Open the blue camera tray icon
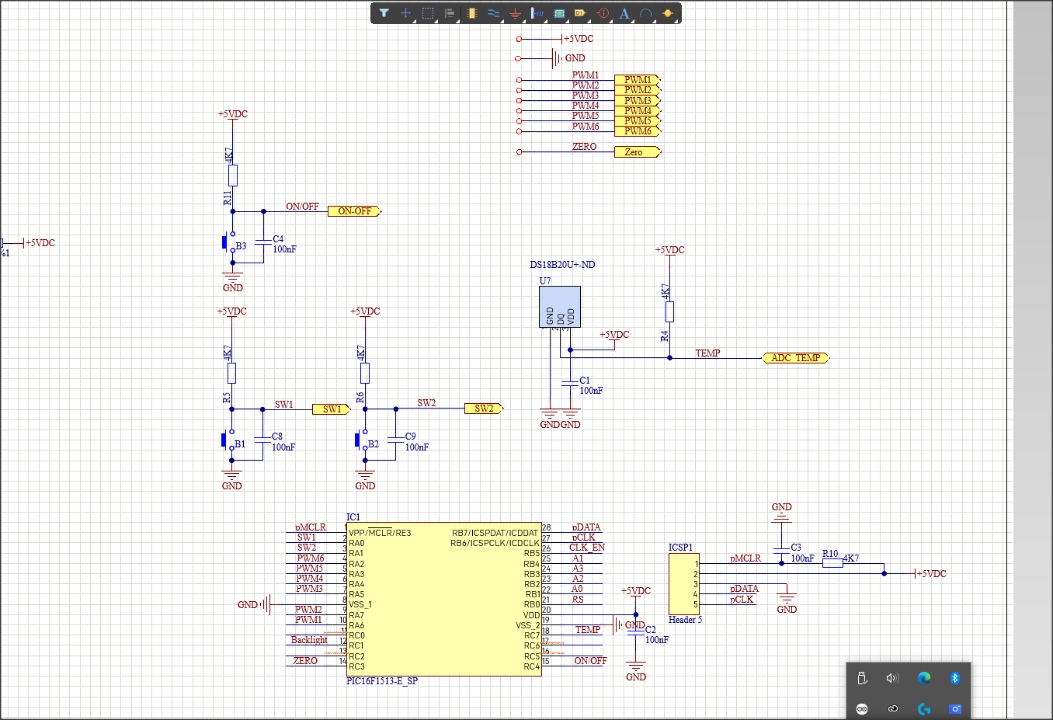 pyautogui.click(x=955, y=709)
